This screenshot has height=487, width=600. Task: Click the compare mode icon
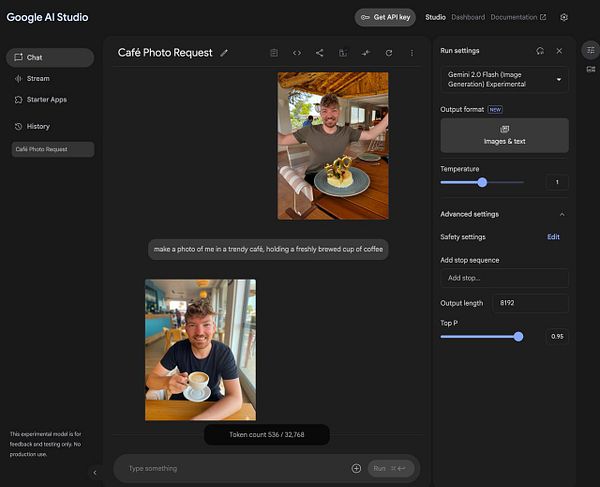tap(366, 53)
